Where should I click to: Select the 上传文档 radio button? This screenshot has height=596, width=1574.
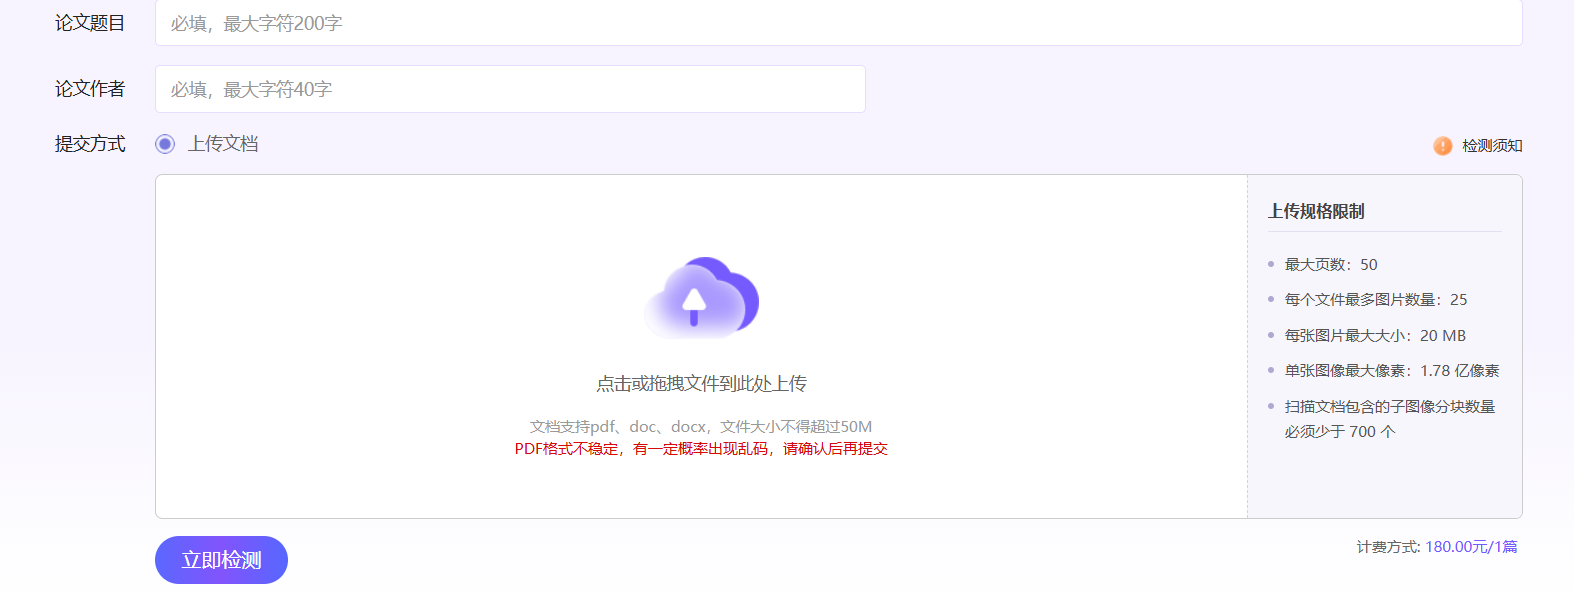pos(165,144)
